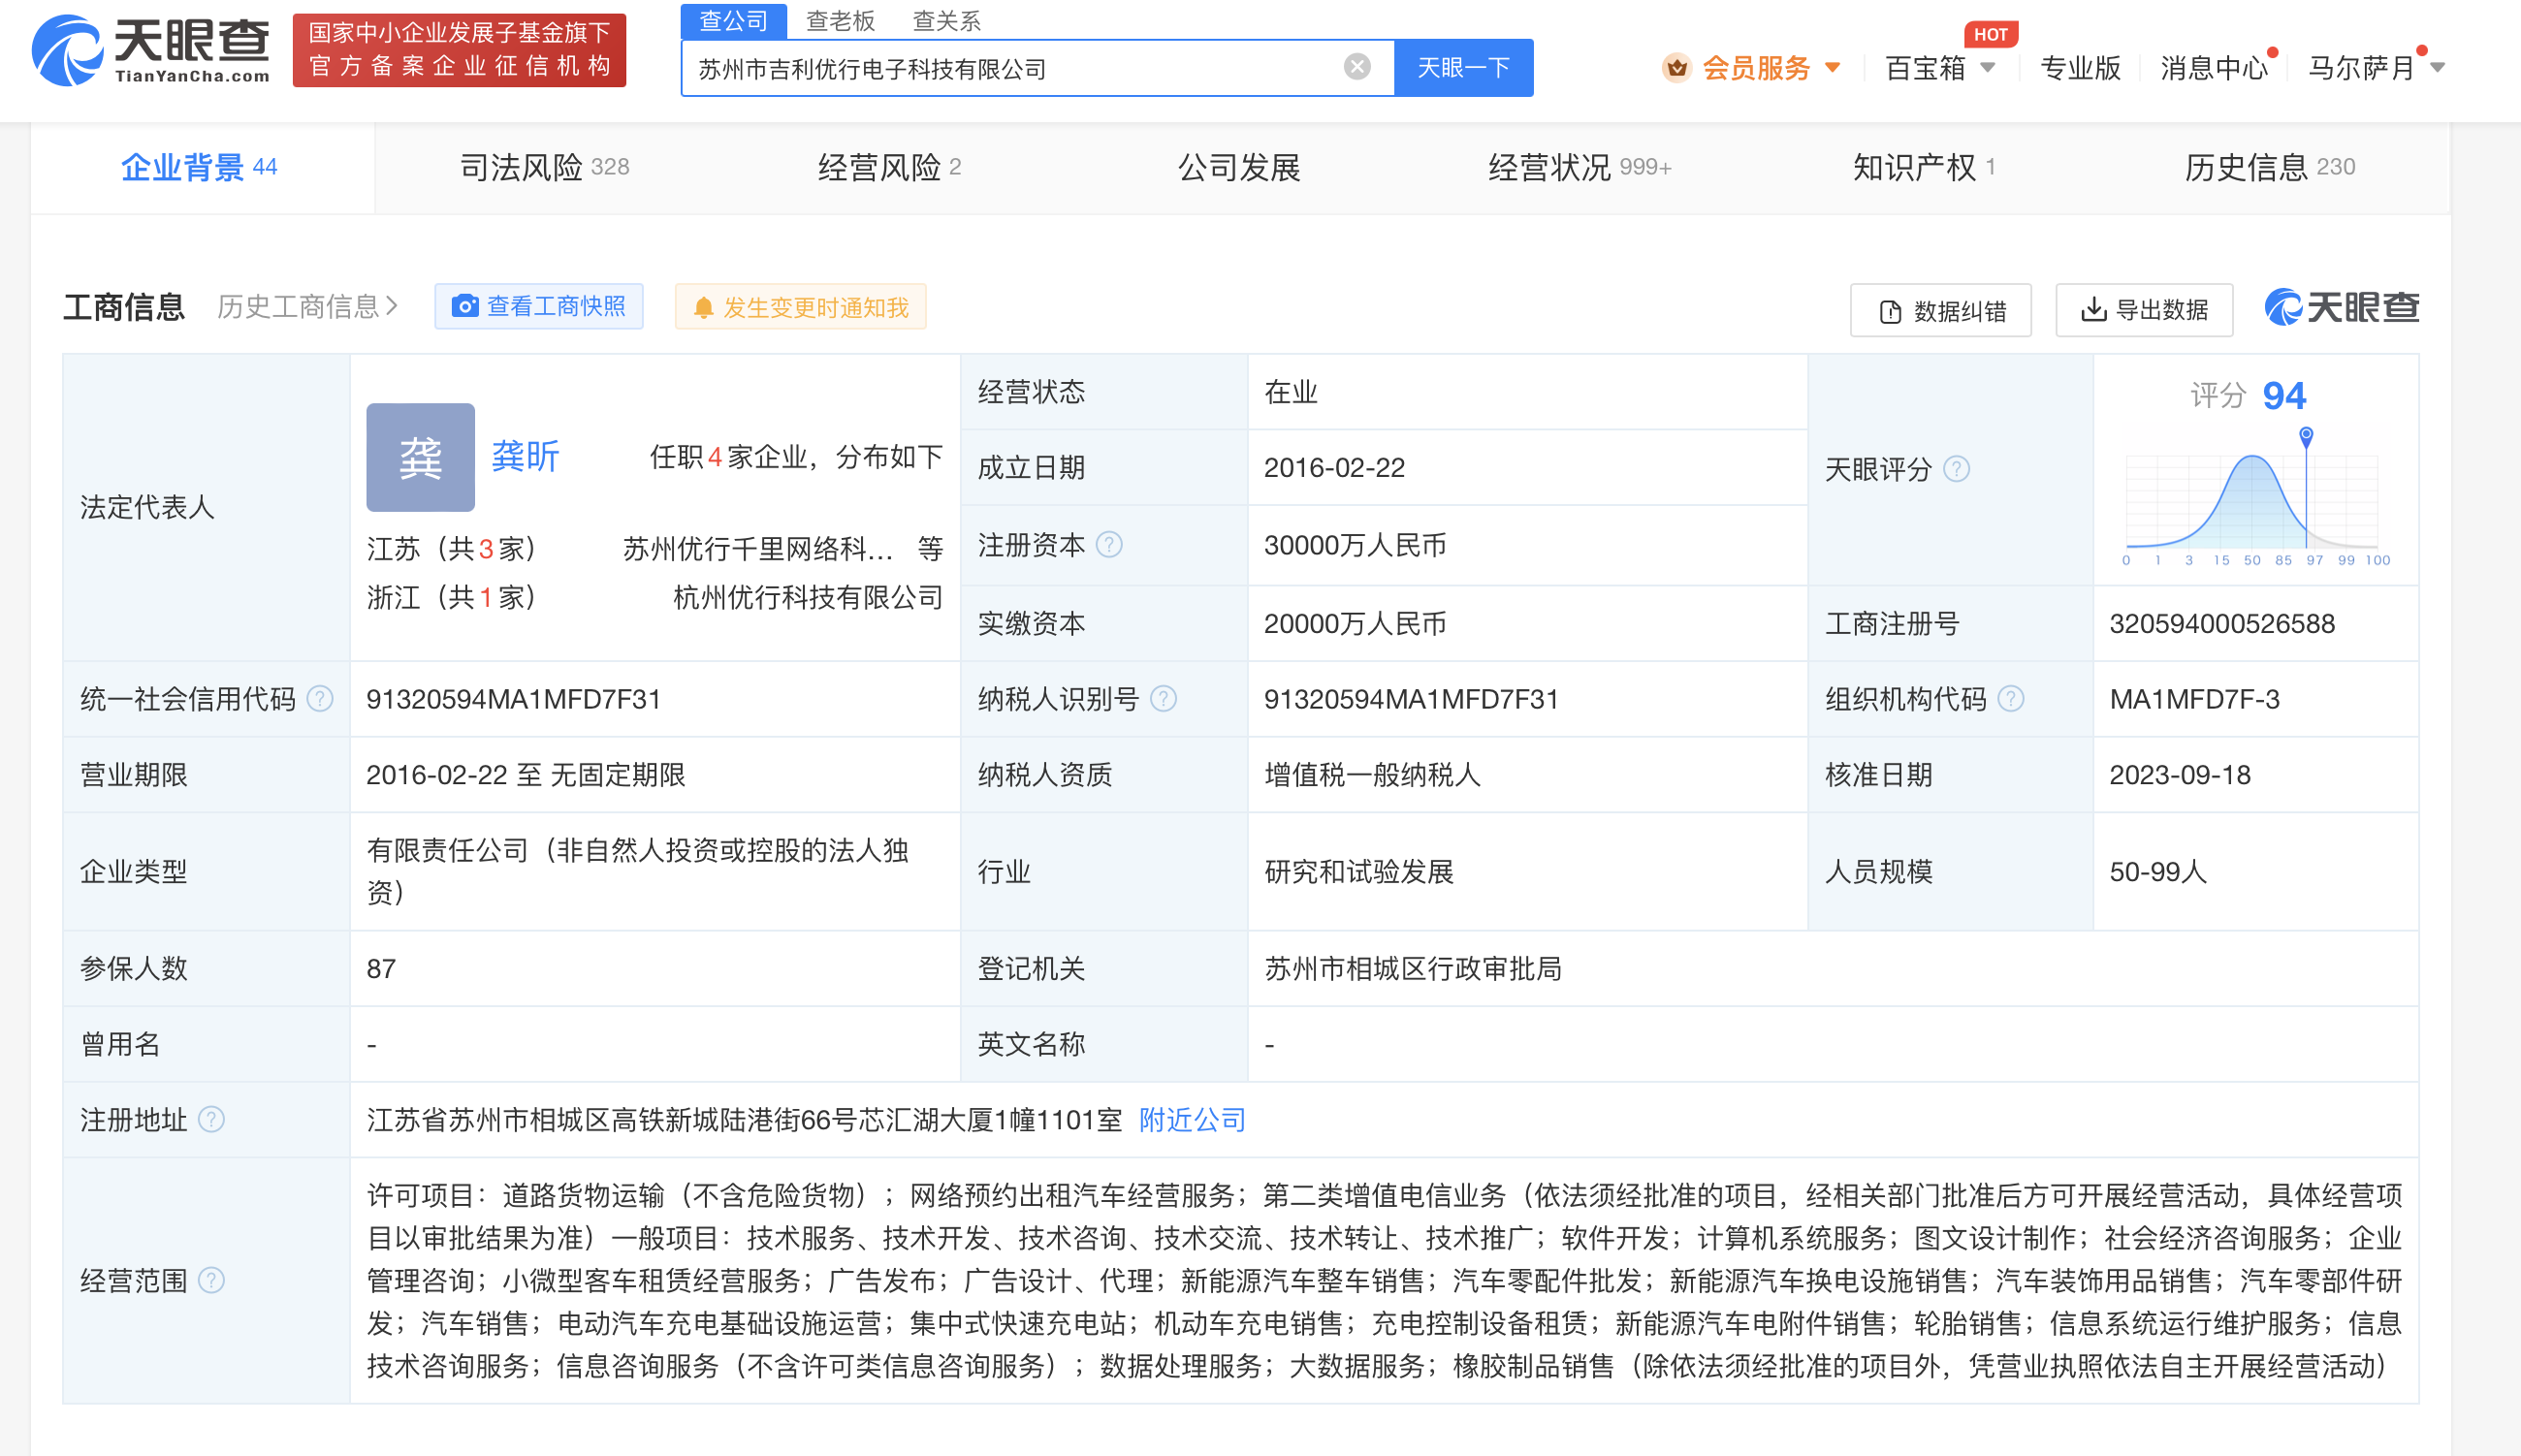The image size is (2521, 1456).
Task: Click help icon beside 经营范围
Action: point(211,1279)
